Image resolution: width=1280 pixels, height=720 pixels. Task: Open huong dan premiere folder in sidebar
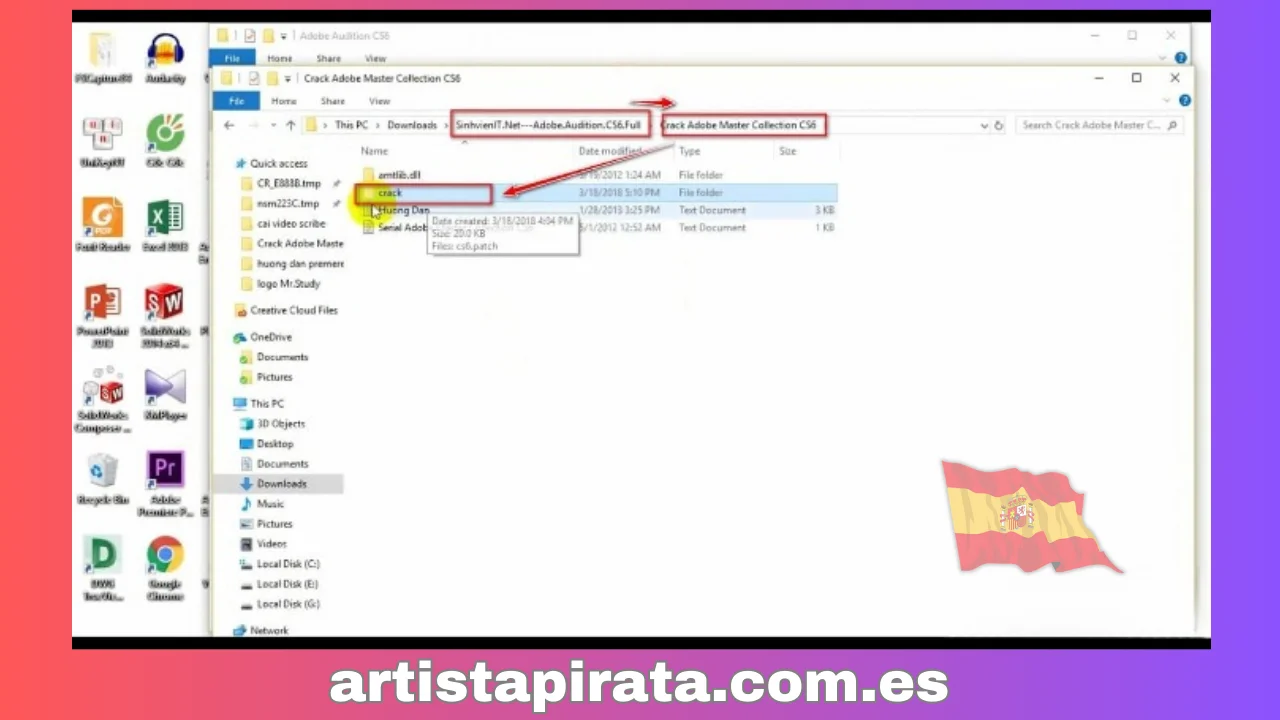[299, 263]
